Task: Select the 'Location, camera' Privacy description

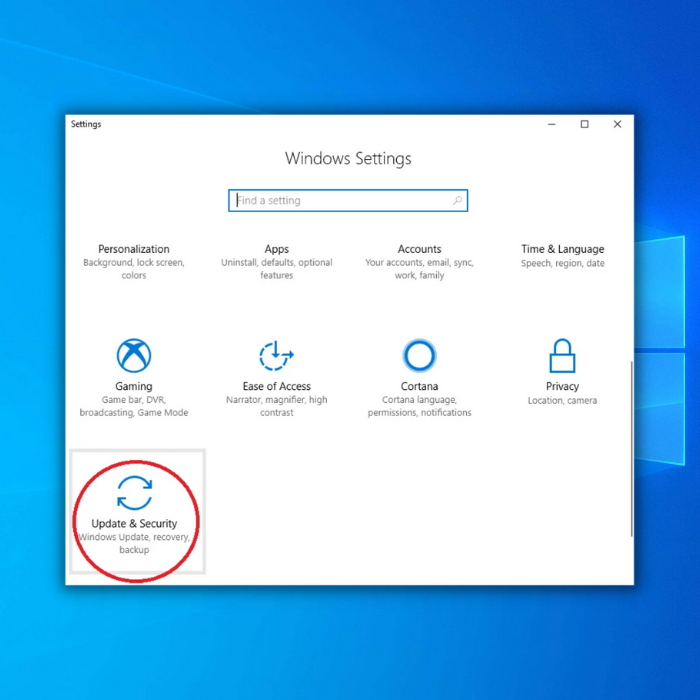Action: pos(562,401)
